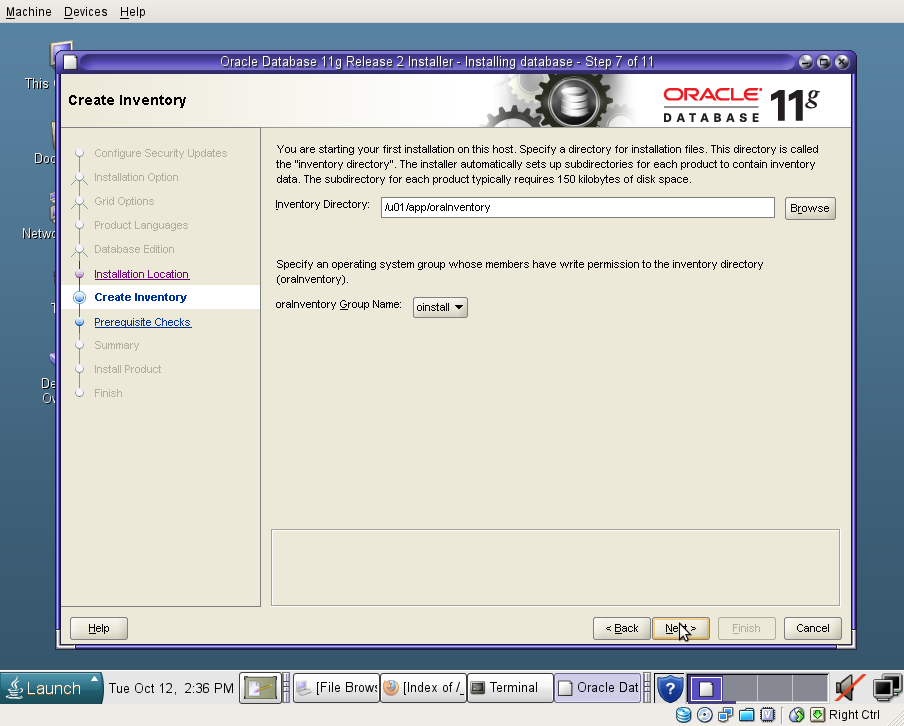This screenshot has width=904, height=726.
Task: Go Back to previous installer step
Action: click(621, 628)
